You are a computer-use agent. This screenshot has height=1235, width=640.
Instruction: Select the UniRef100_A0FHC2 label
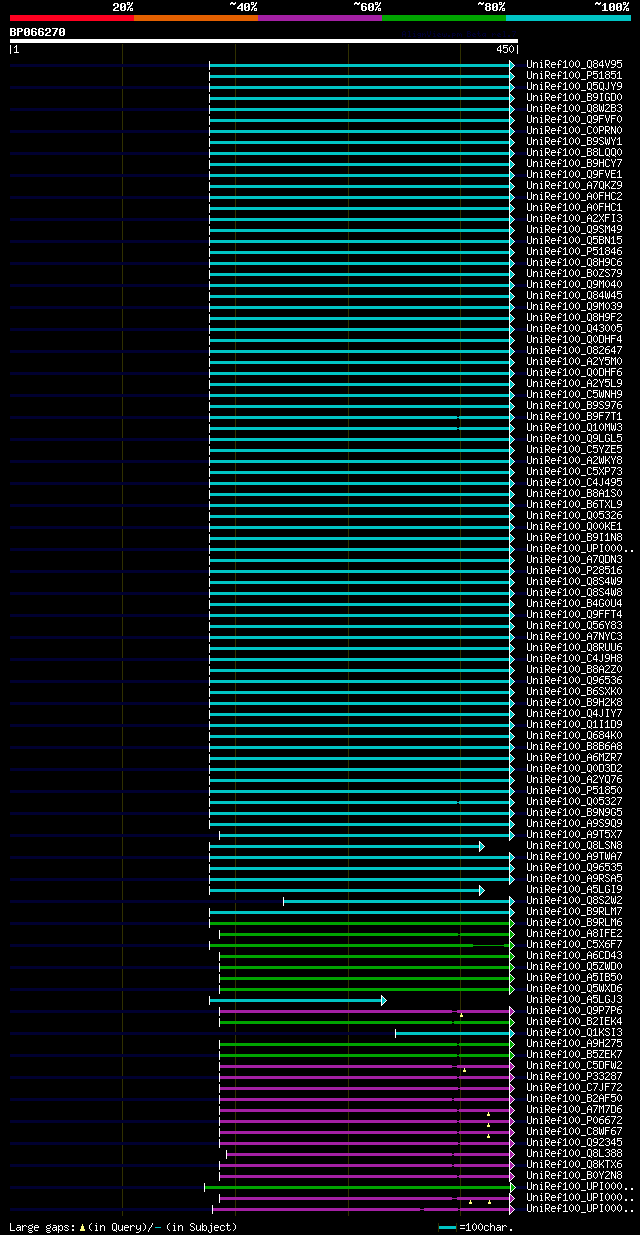click(574, 196)
